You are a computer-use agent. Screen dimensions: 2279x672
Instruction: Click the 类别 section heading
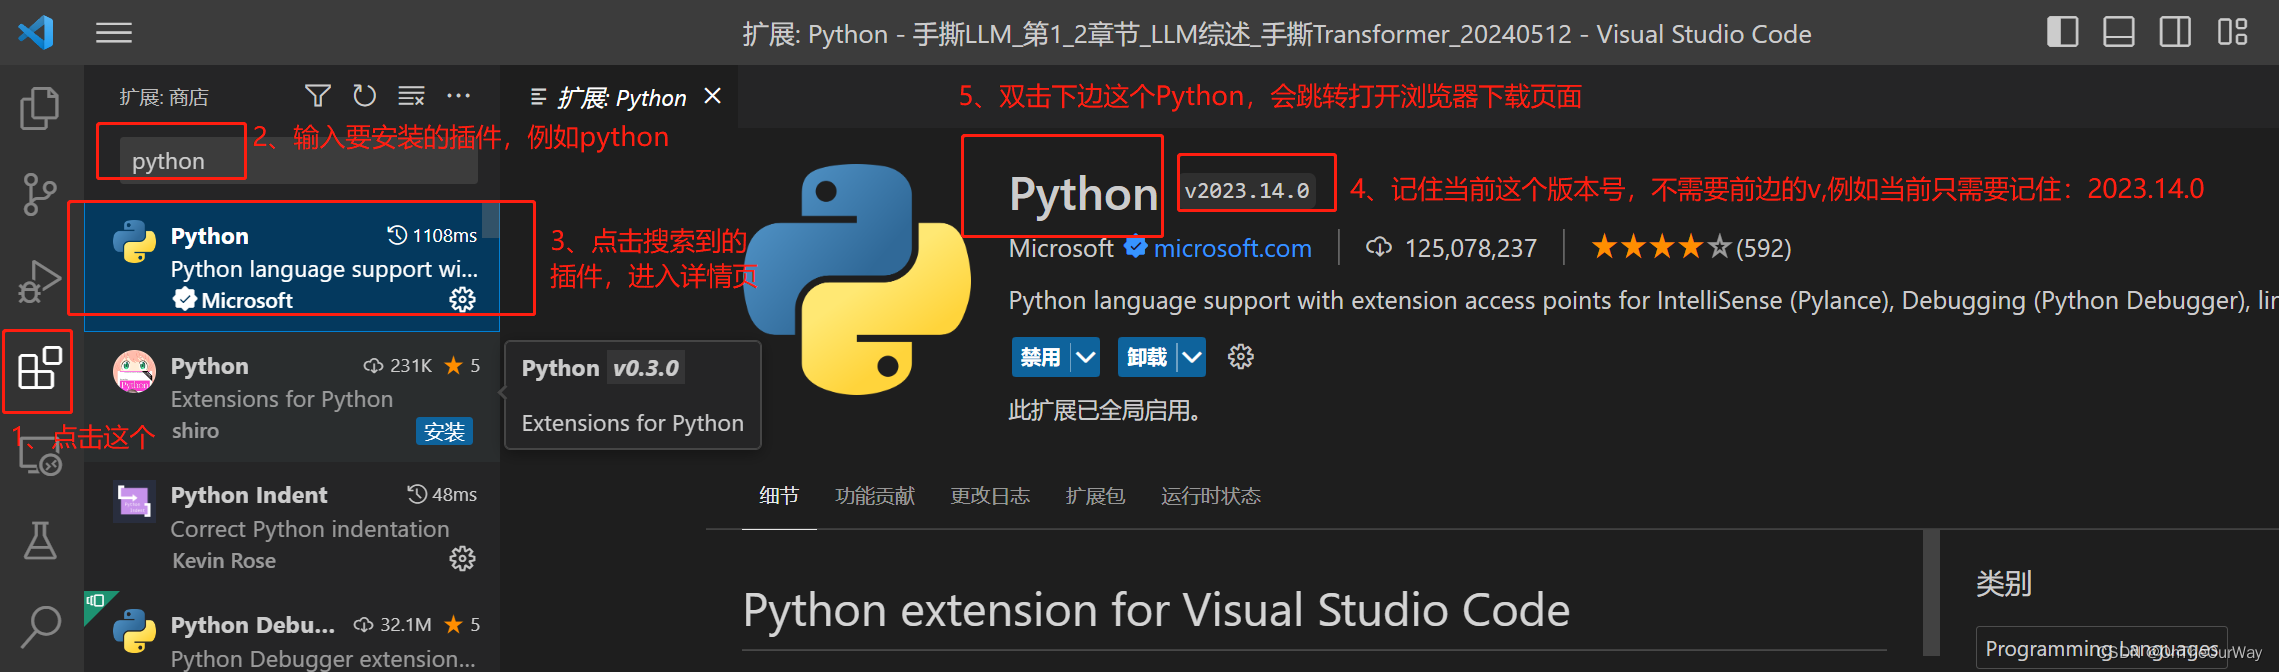(2004, 583)
